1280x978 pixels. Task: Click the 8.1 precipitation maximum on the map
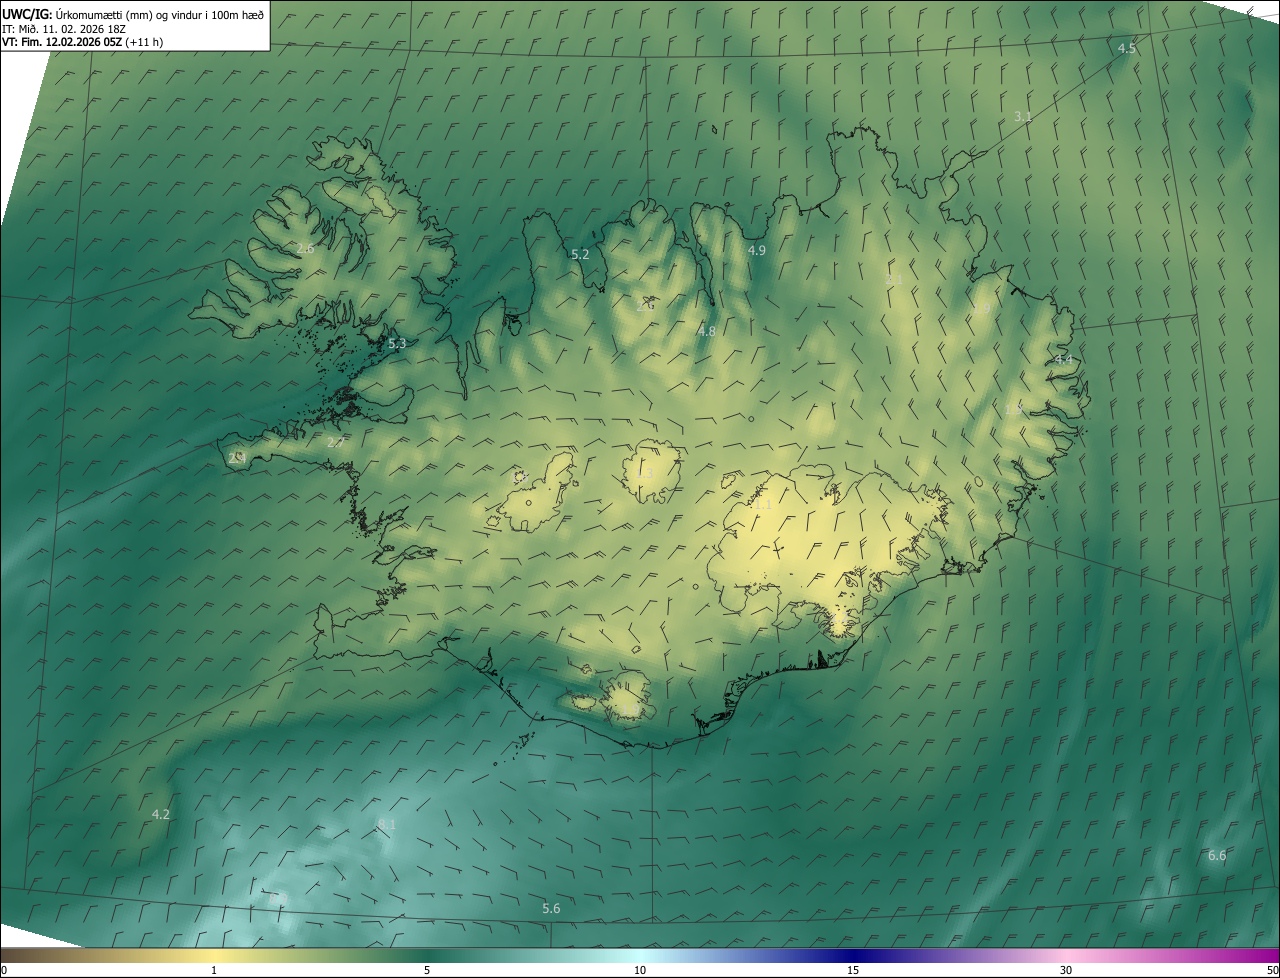(x=387, y=825)
